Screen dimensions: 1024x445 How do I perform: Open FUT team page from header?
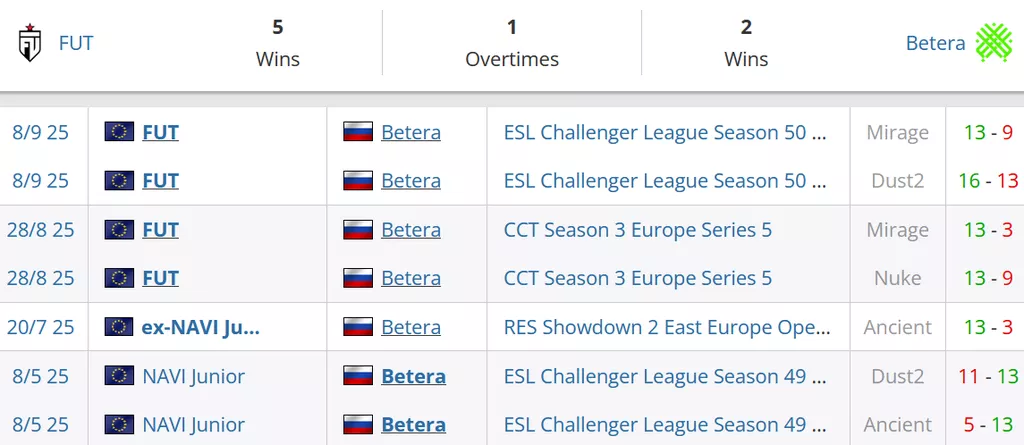(76, 43)
